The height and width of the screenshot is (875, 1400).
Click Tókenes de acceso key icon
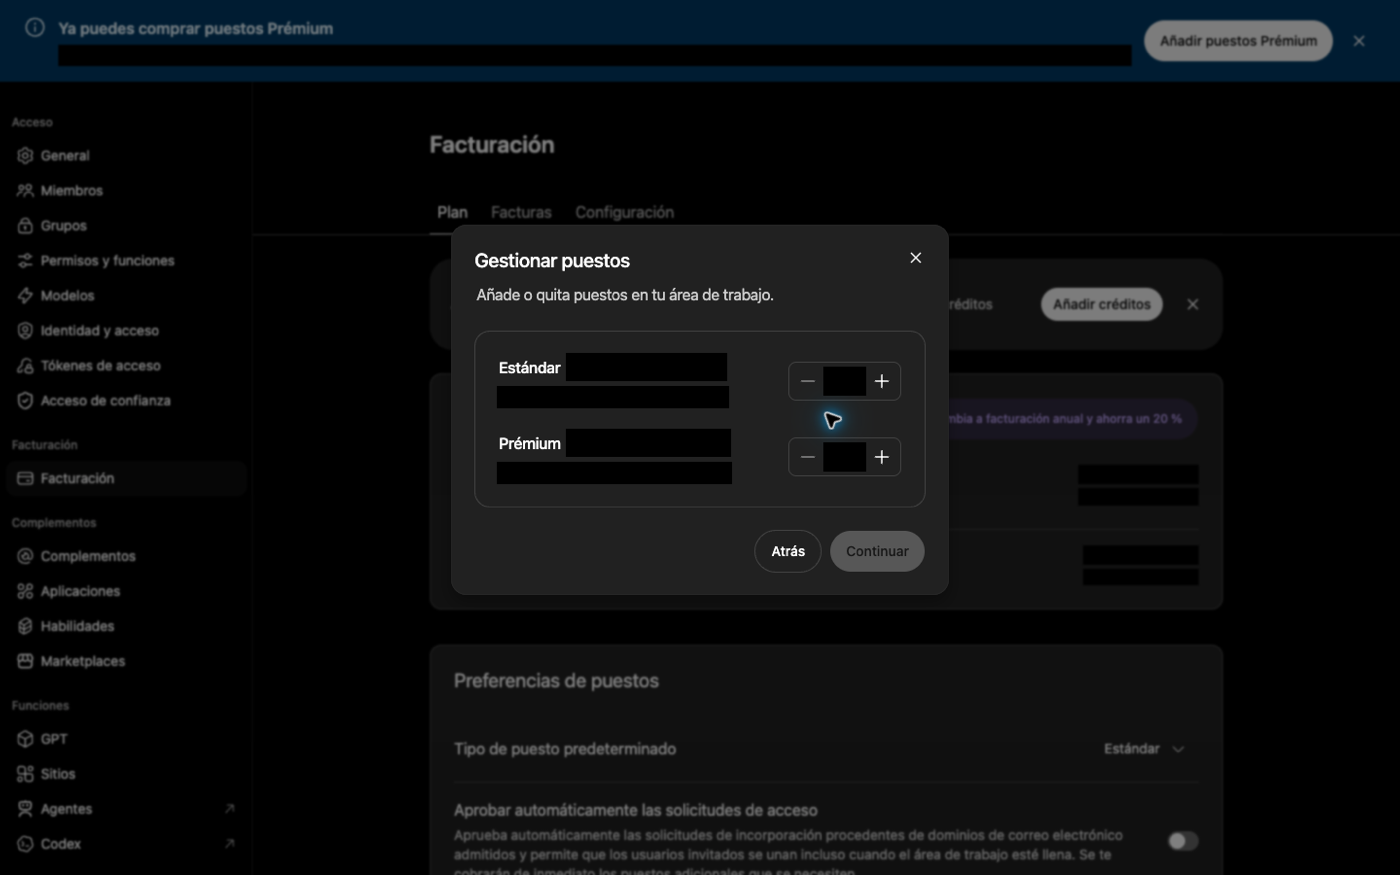click(25, 366)
